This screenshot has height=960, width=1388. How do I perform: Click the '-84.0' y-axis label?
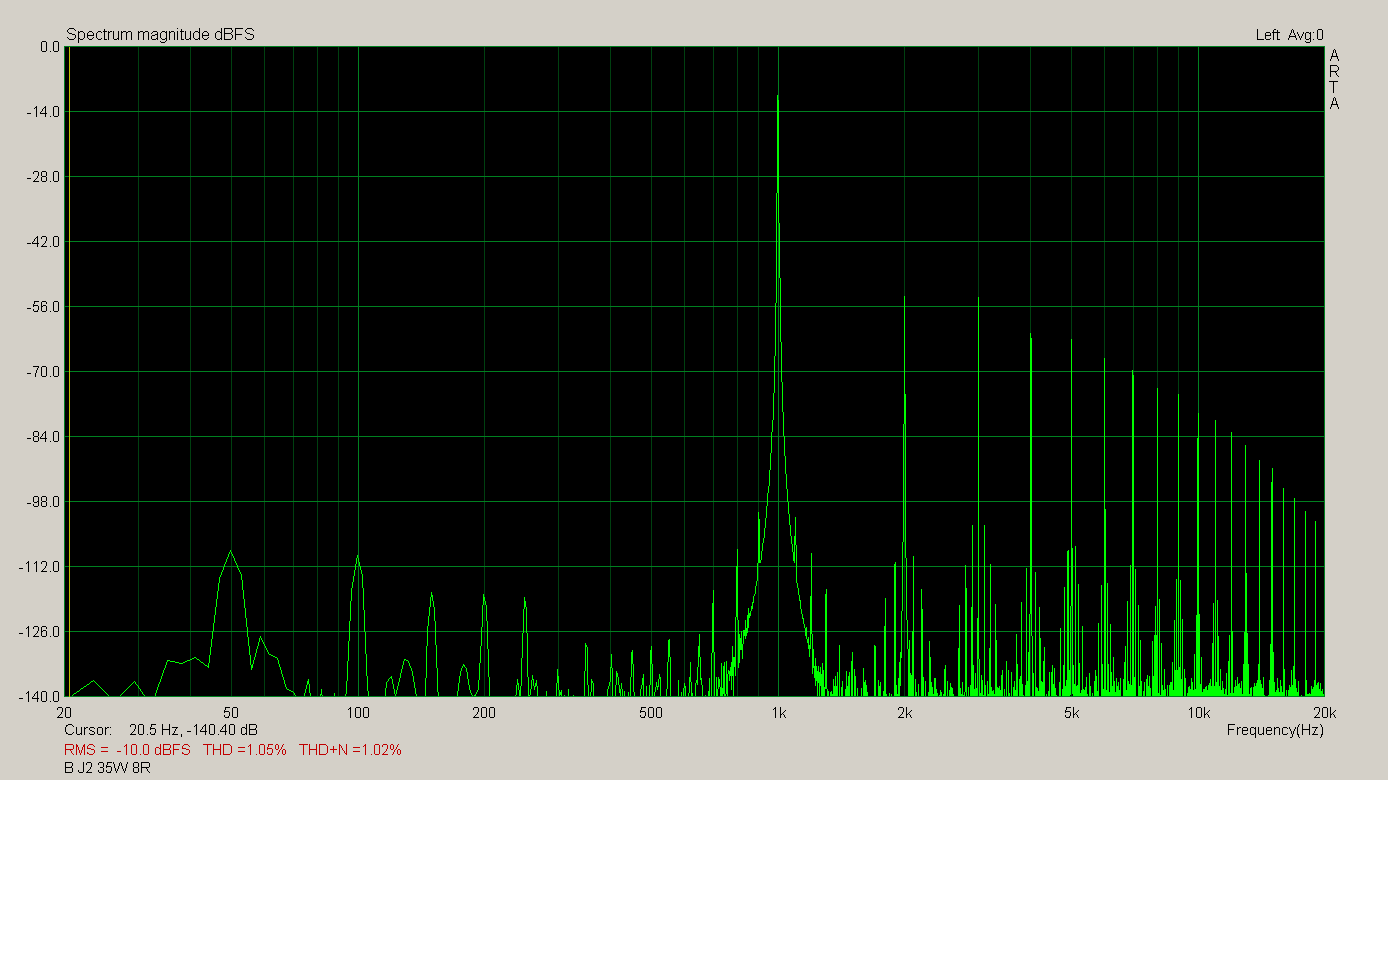pos(43,437)
